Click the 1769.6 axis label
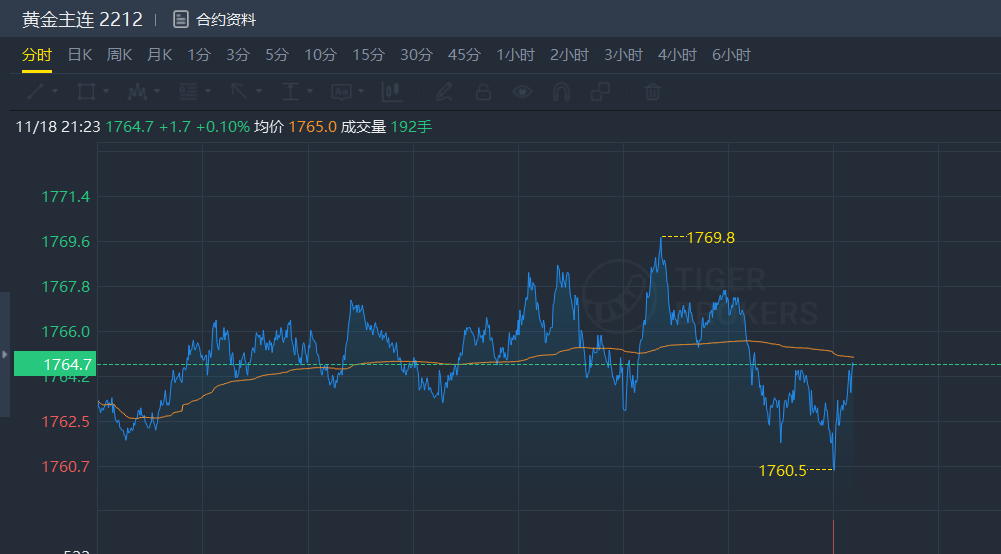The height and width of the screenshot is (554, 1001). (66, 242)
